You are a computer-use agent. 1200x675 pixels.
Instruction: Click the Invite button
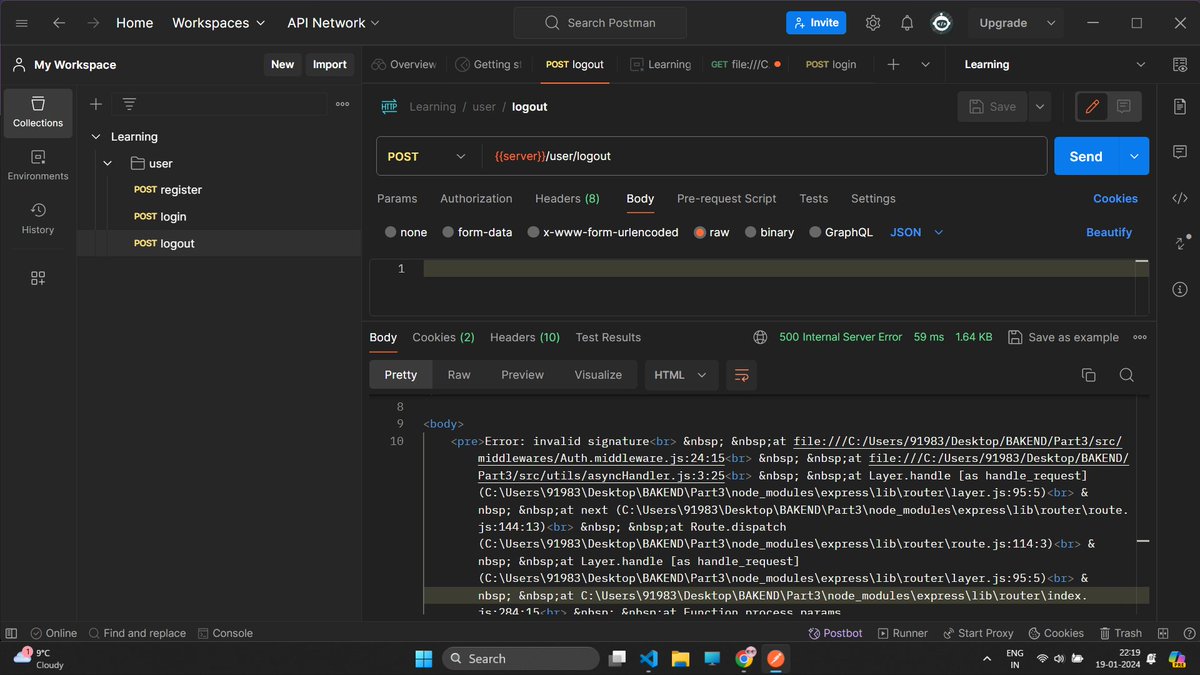[x=816, y=23]
